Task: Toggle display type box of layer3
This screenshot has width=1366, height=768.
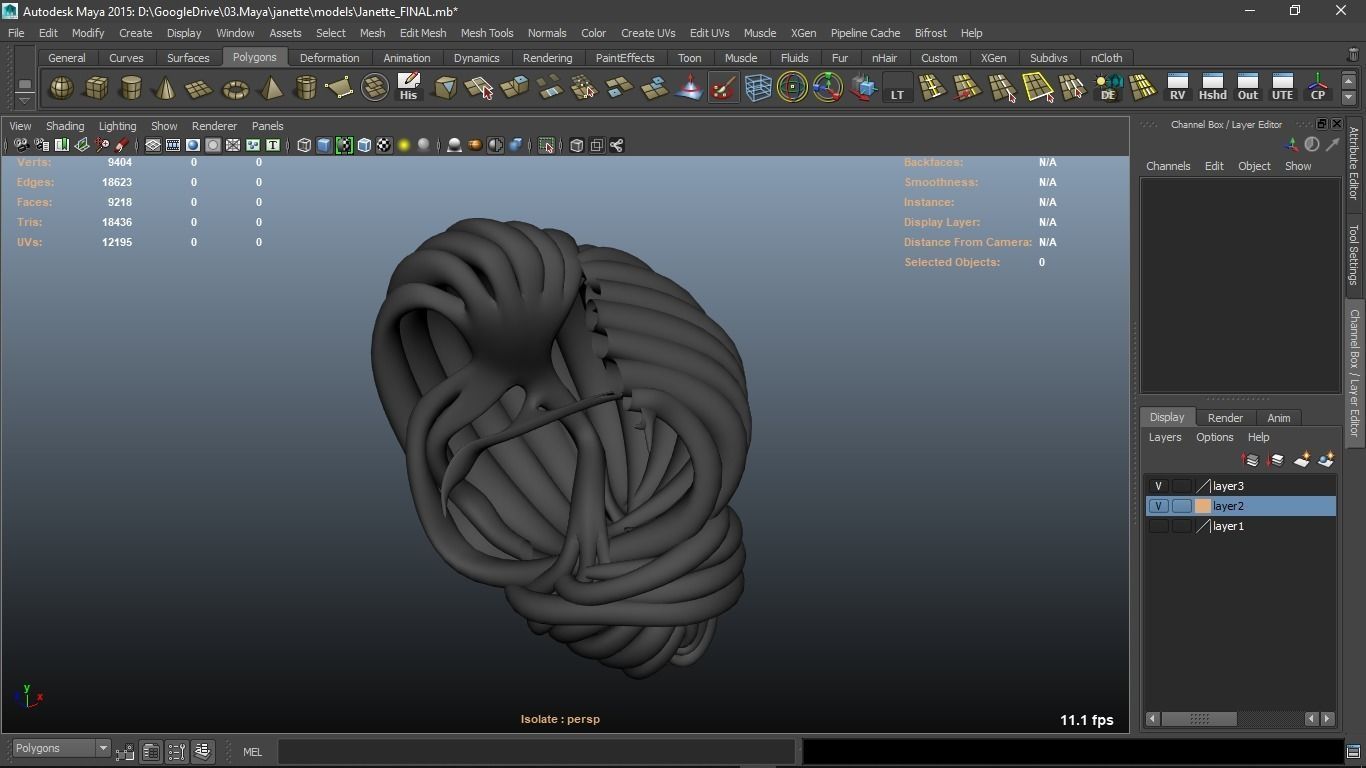Action: tap(1181, 486)
